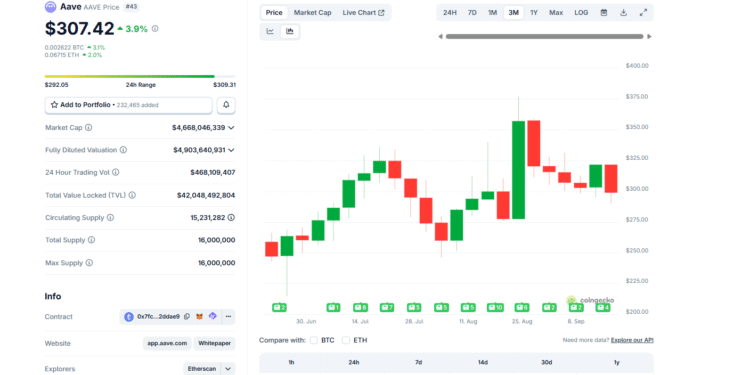Click the $4,668,046,339 market cap value
Image resolution: width=750 pixels, height=375 pixels.
pos(199,128)
